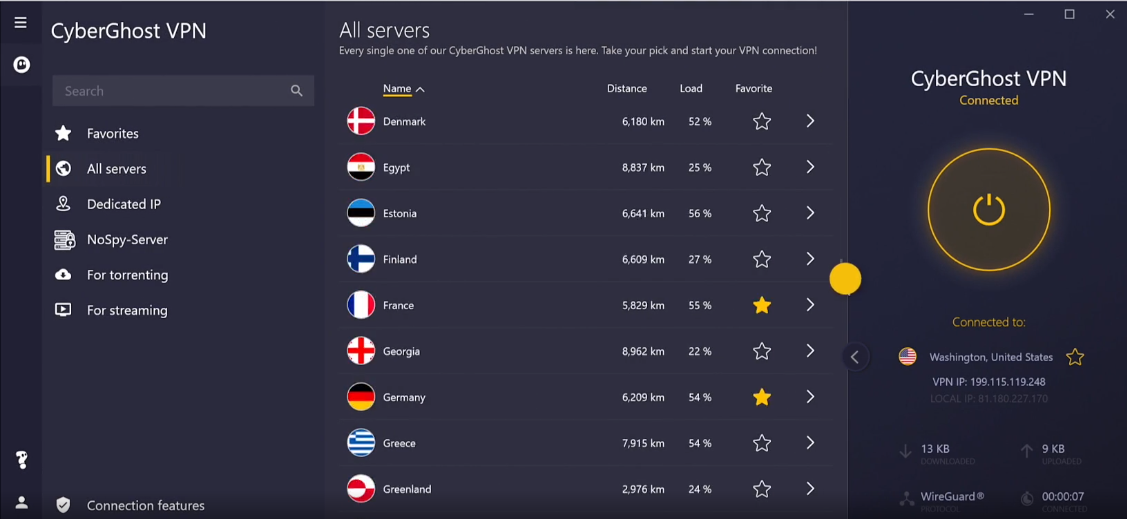Open the user account icon
1127x519 pixels.
coord(21,503)
